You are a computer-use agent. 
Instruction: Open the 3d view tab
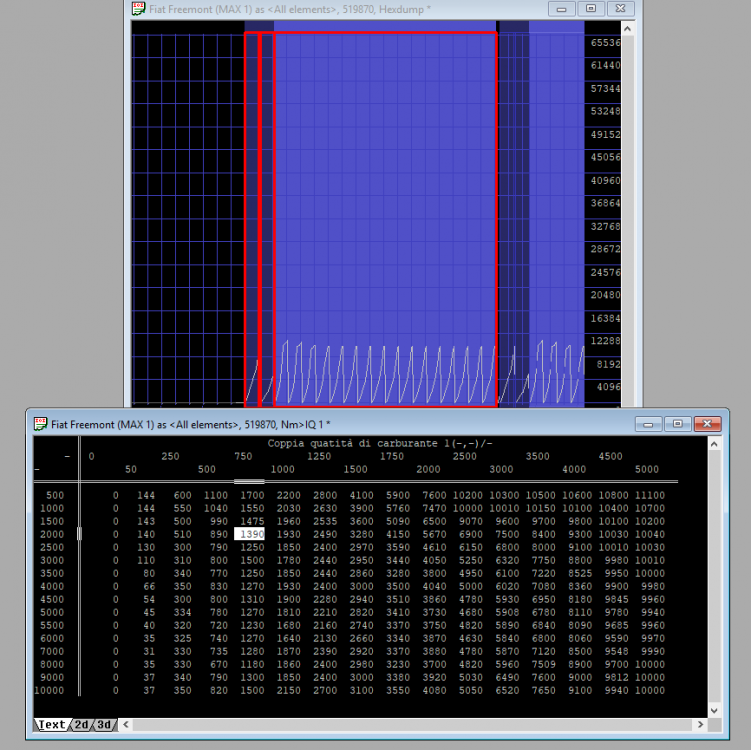pos(103,725)
